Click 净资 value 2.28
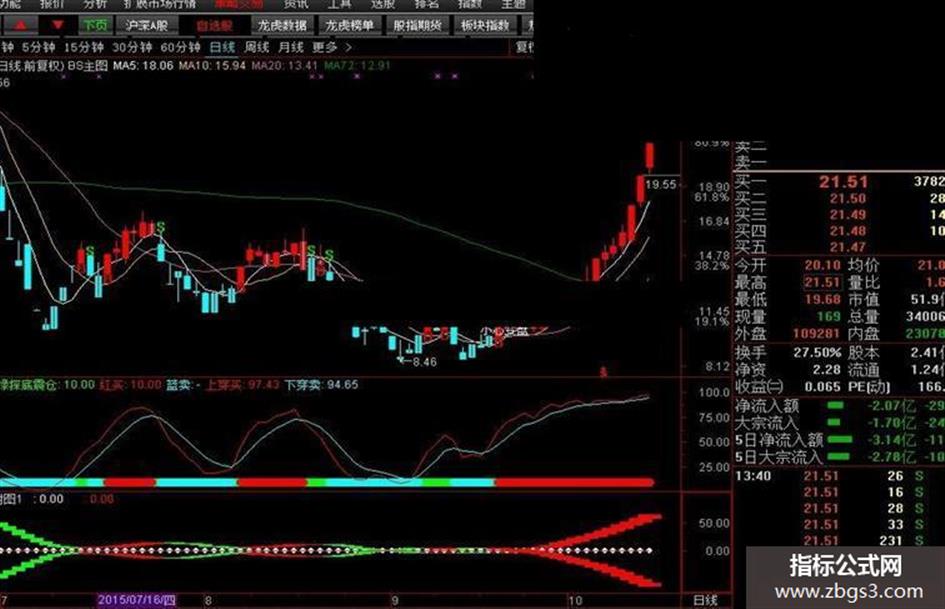The height and width of the screenshot is (609, 945). (826, 369)
